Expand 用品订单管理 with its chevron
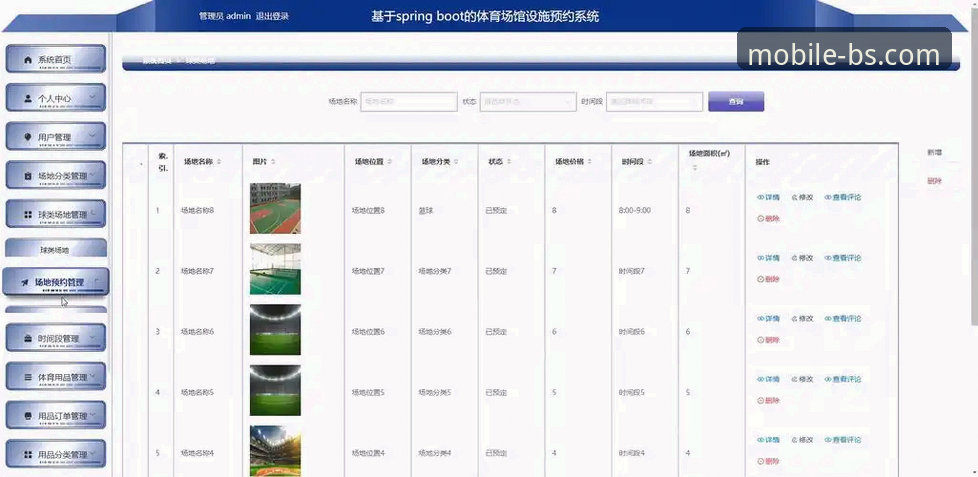 pyautogui.click(x=92, y=415)
